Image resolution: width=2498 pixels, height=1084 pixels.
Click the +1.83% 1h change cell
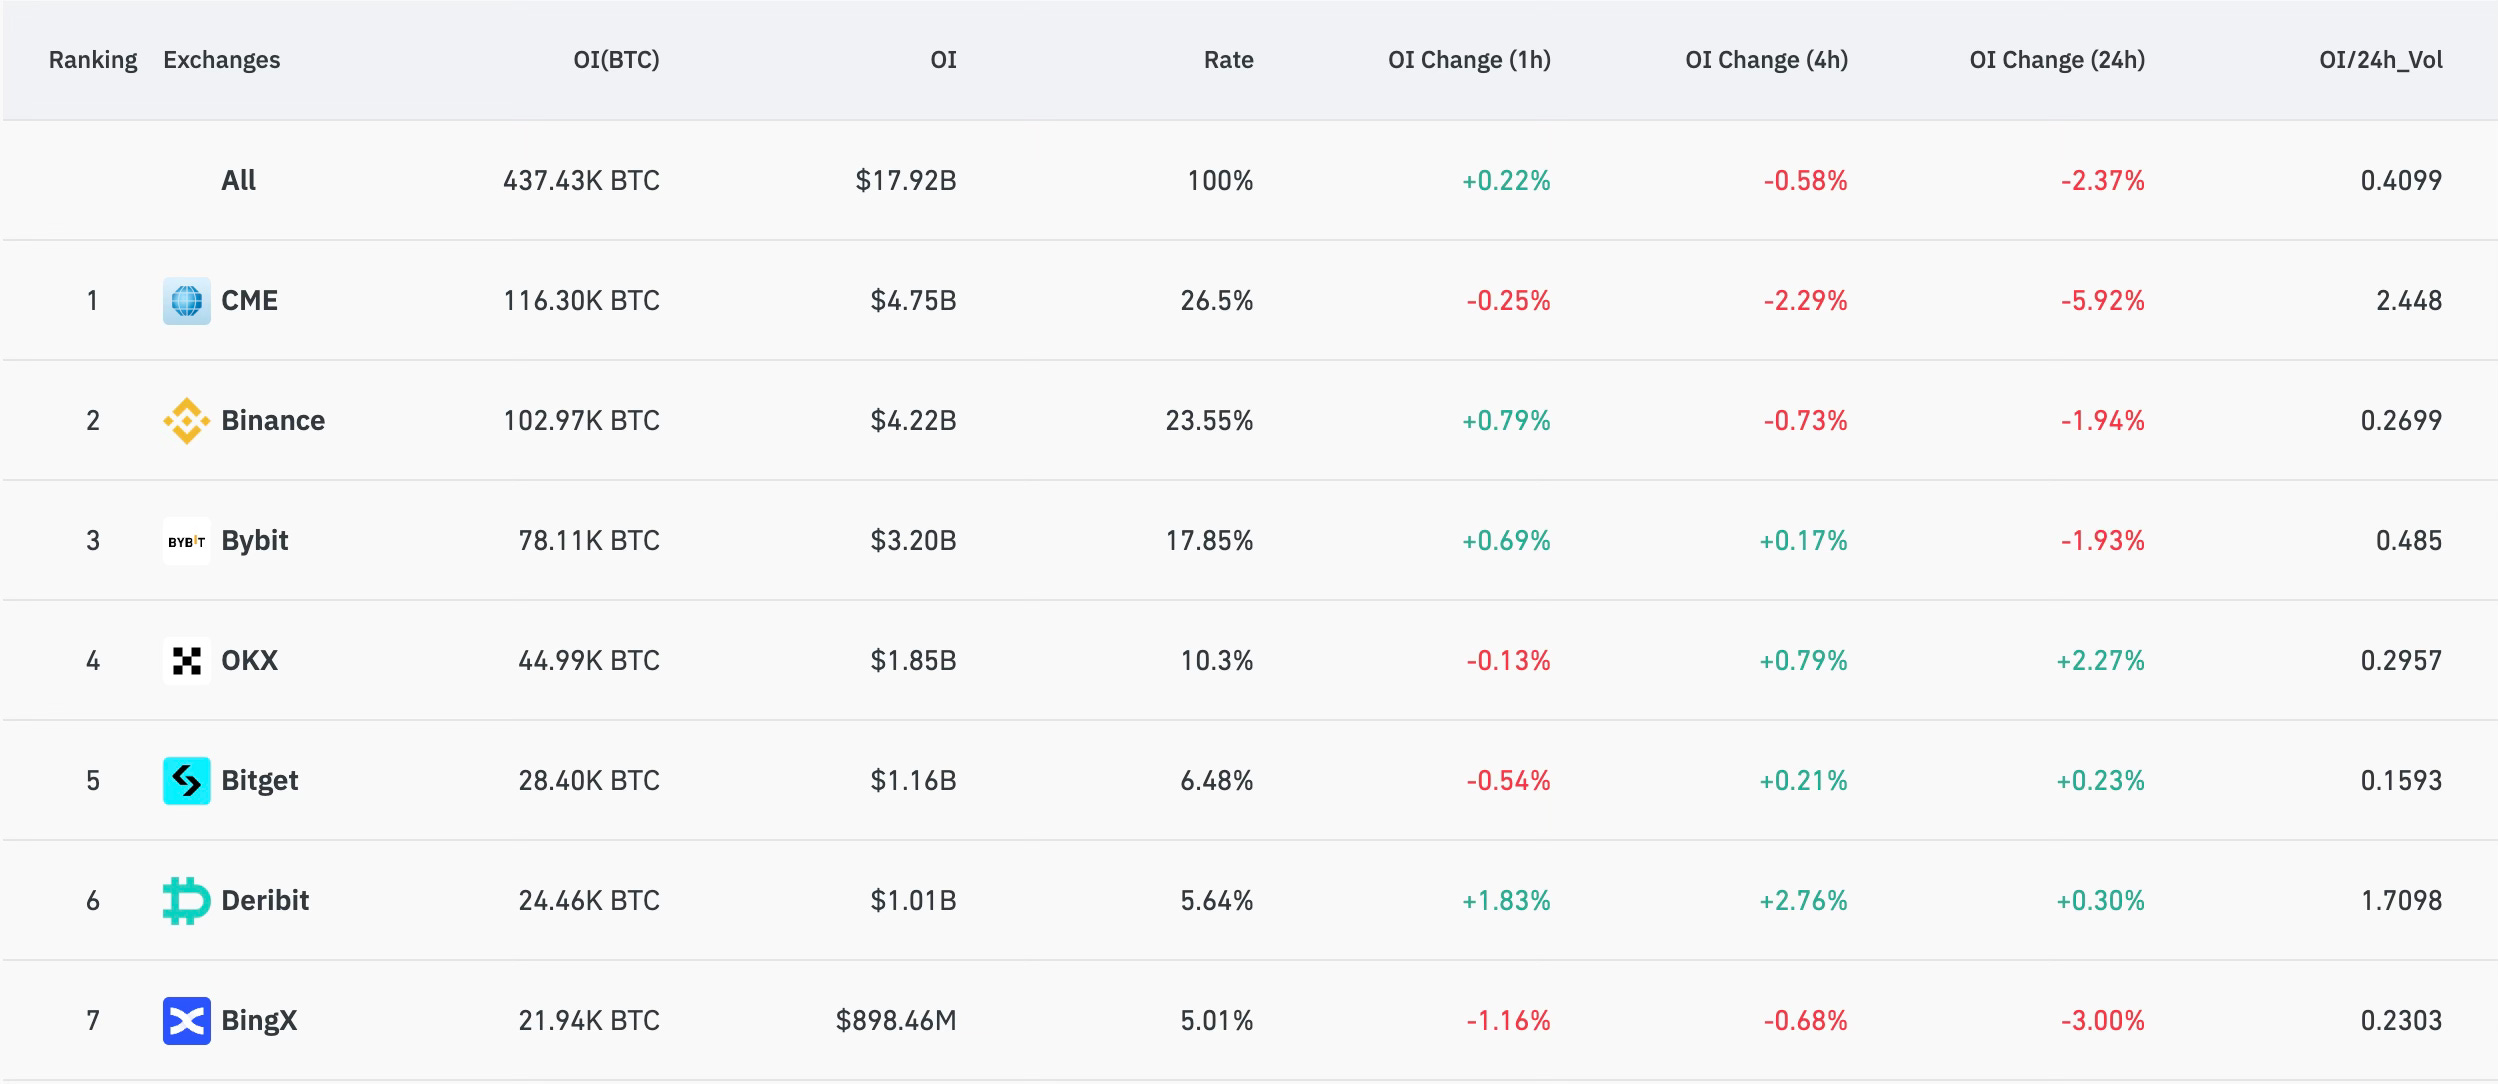coord(1506,901)
